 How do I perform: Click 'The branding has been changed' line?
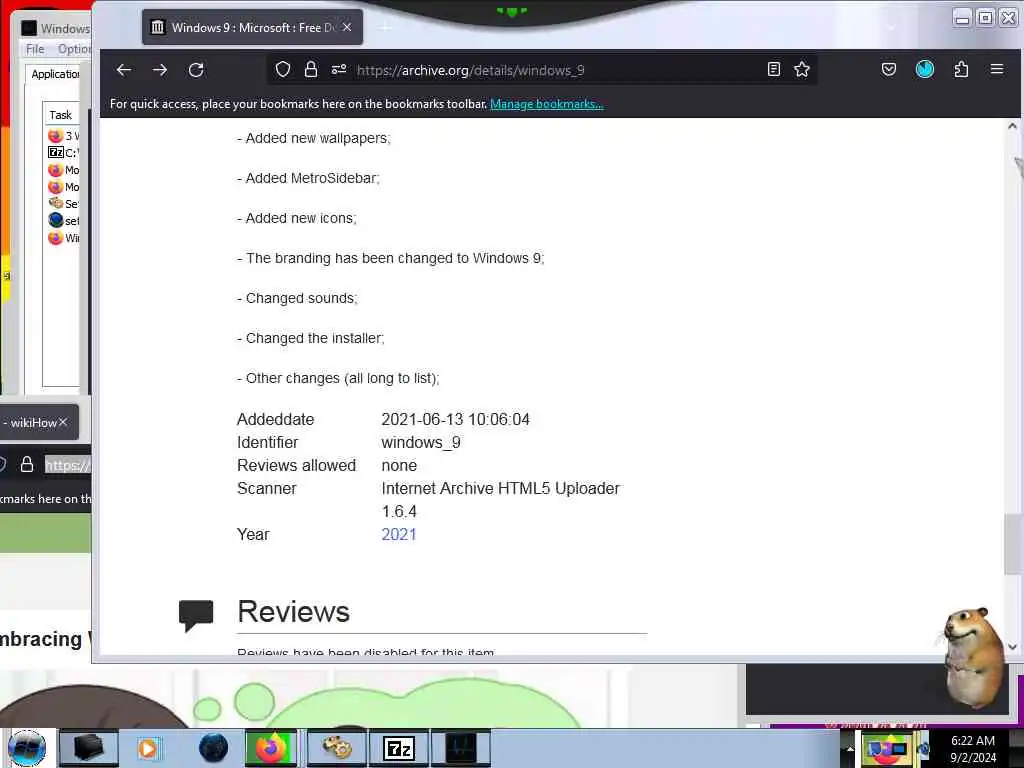(391, 259)
